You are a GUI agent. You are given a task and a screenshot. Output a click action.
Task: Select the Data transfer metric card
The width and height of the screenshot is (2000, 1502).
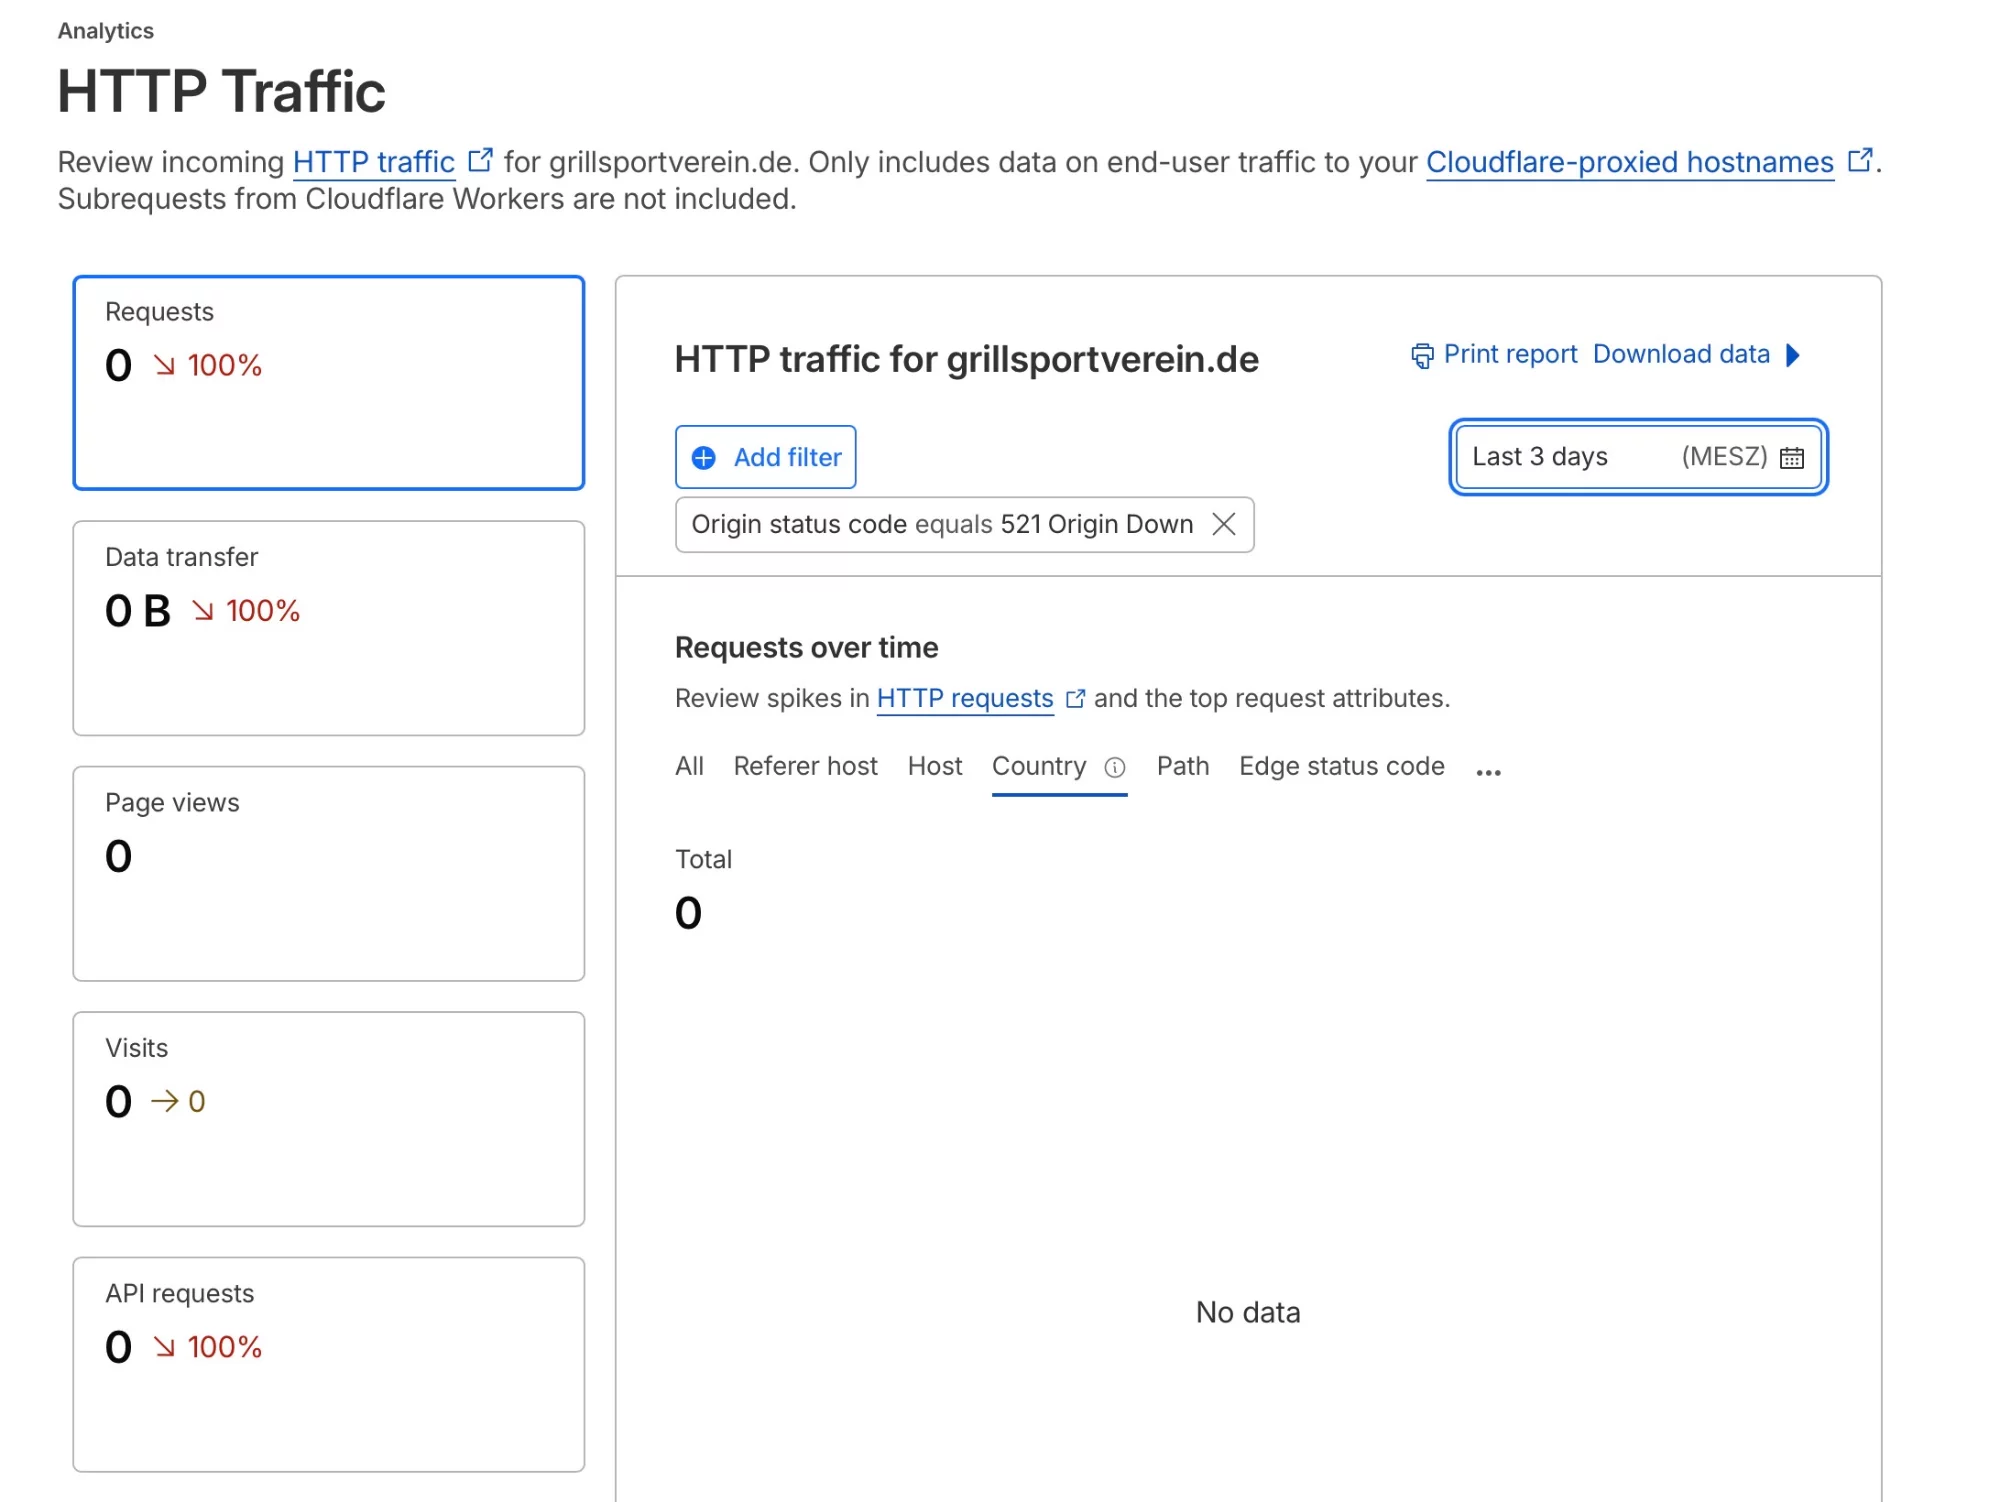329,628
